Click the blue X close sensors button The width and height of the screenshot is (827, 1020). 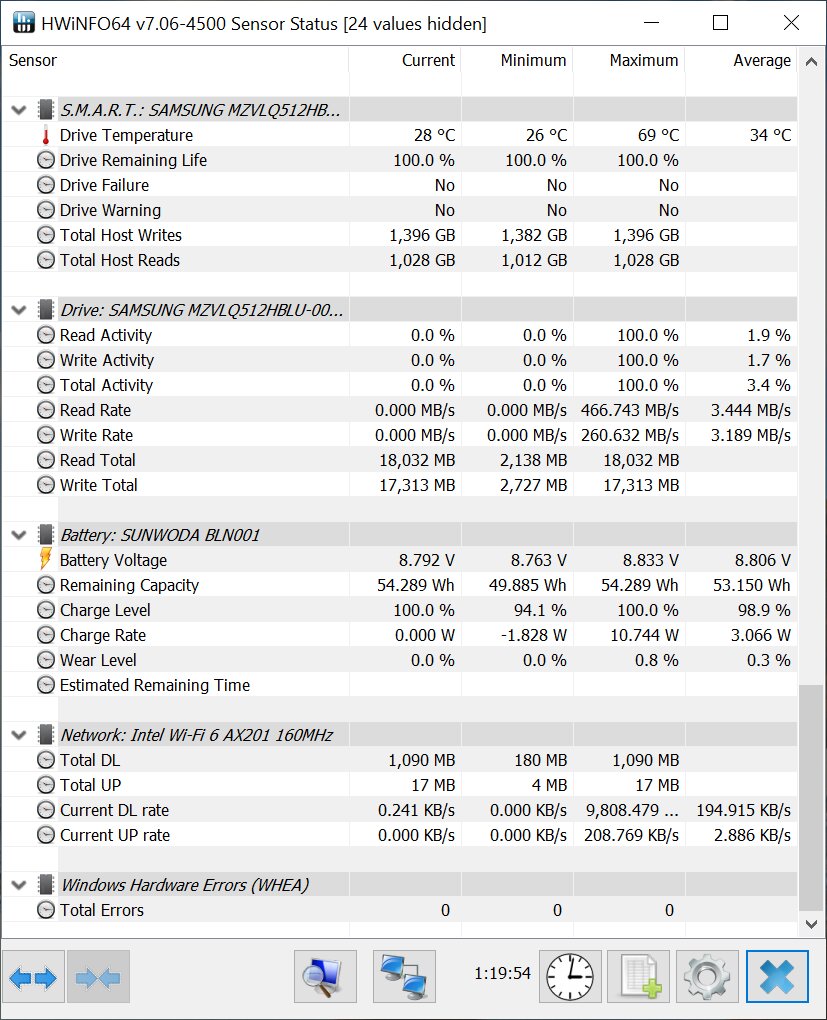776,977
